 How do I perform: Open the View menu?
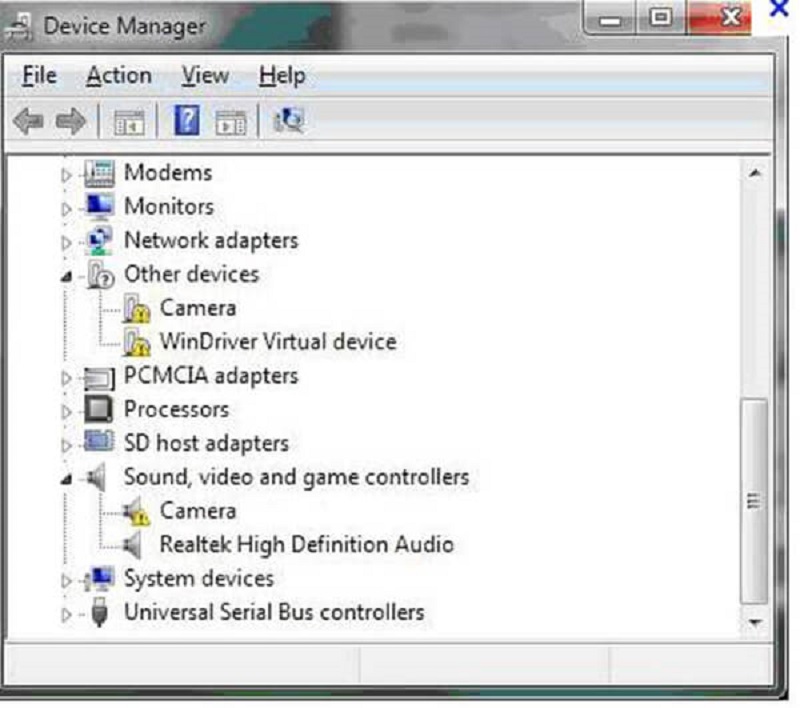coord(204,76)
